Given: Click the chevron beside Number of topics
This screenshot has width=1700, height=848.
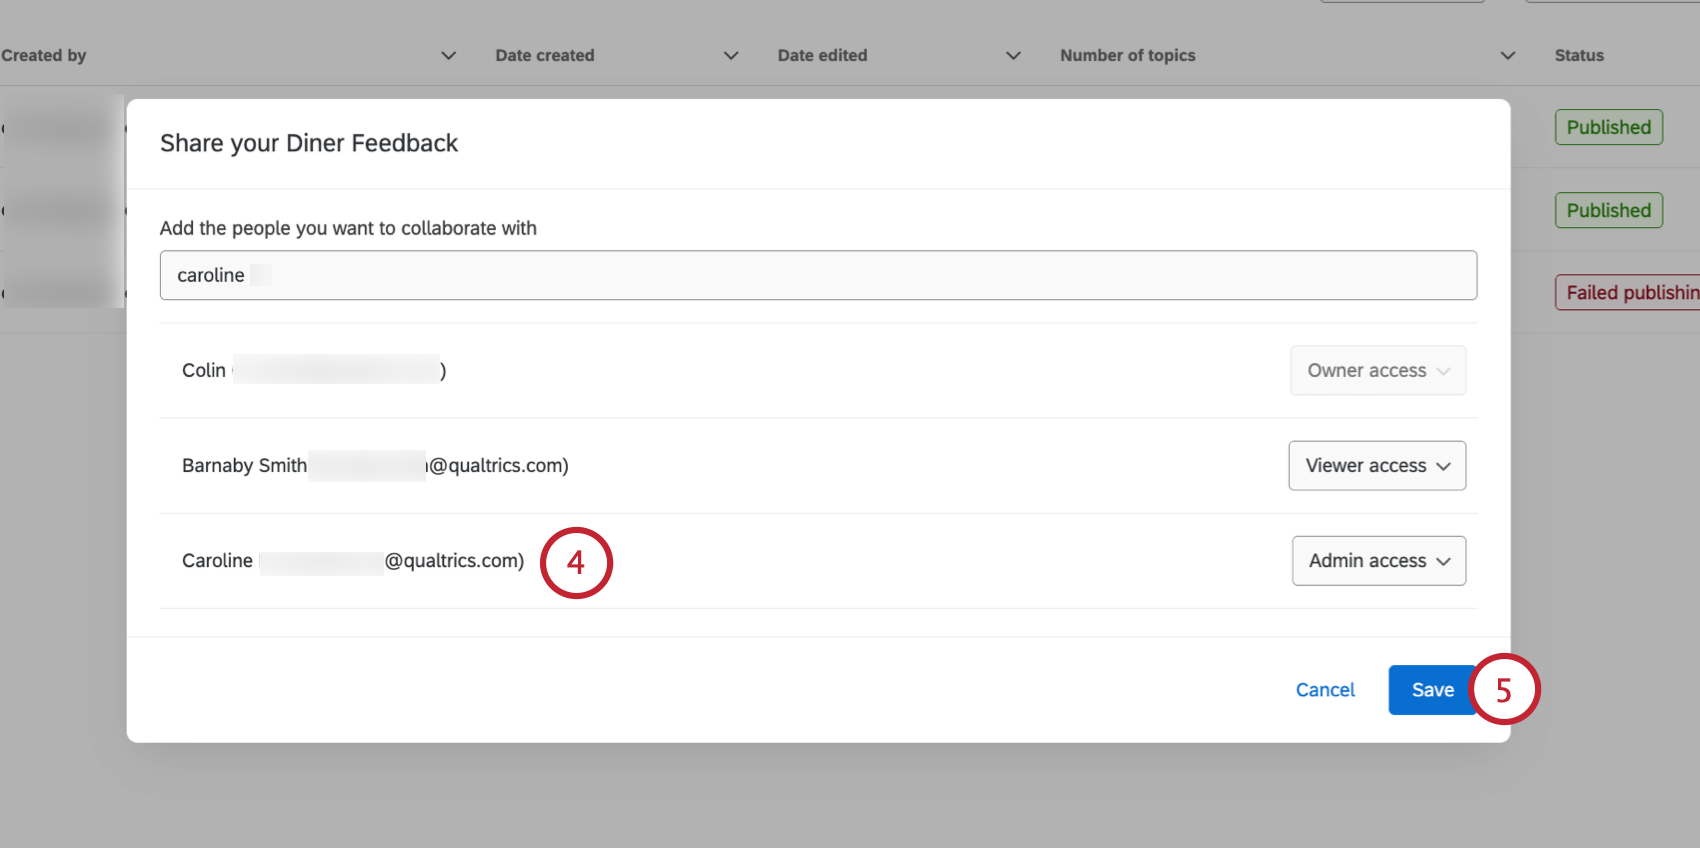Looking at the screenshot, I should pyautogui.click(x=1507, y=56).
